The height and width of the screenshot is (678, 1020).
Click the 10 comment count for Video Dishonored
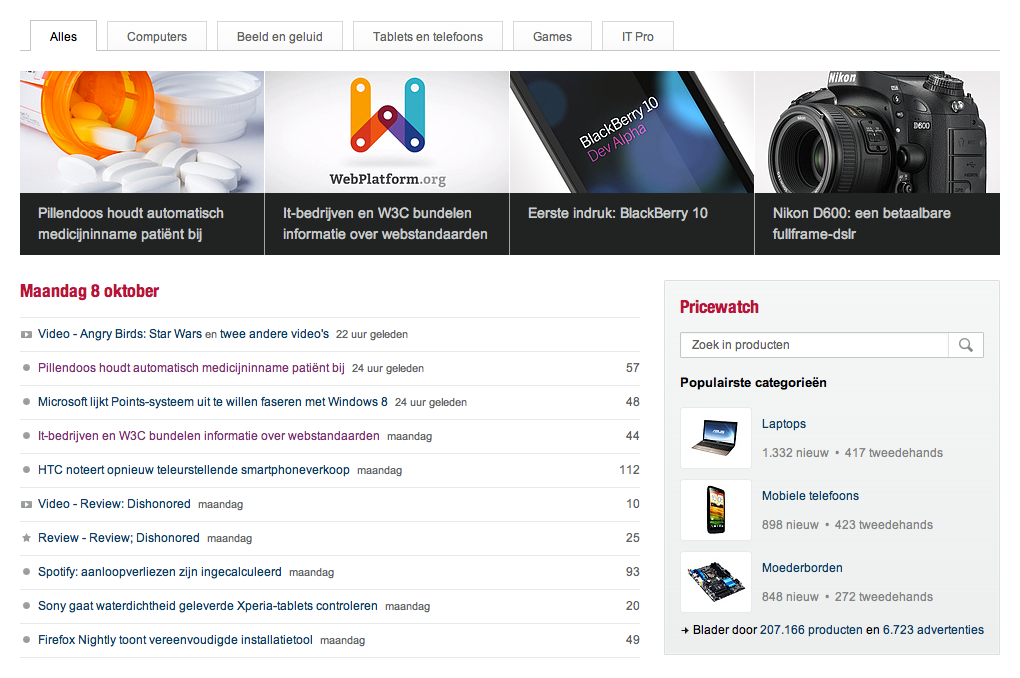[x=633, y=504]
